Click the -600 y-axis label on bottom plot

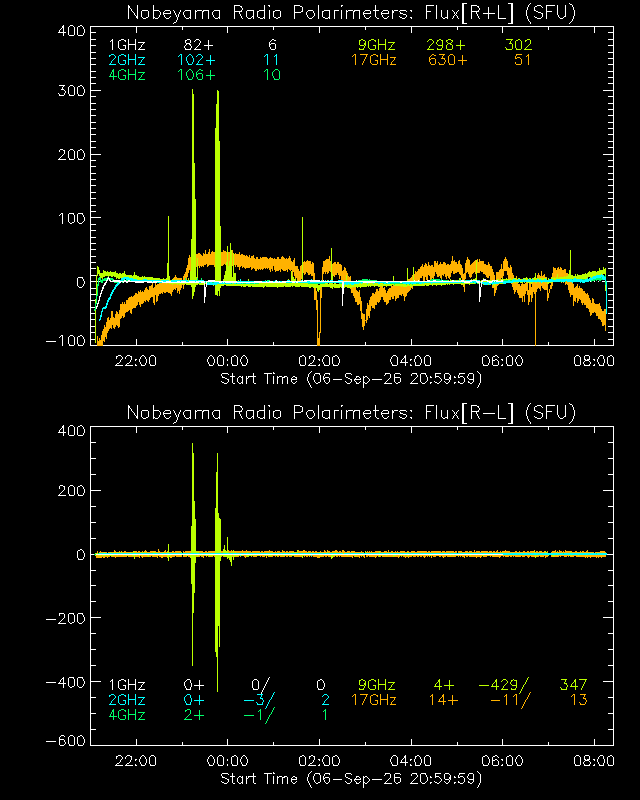[66, 741]
